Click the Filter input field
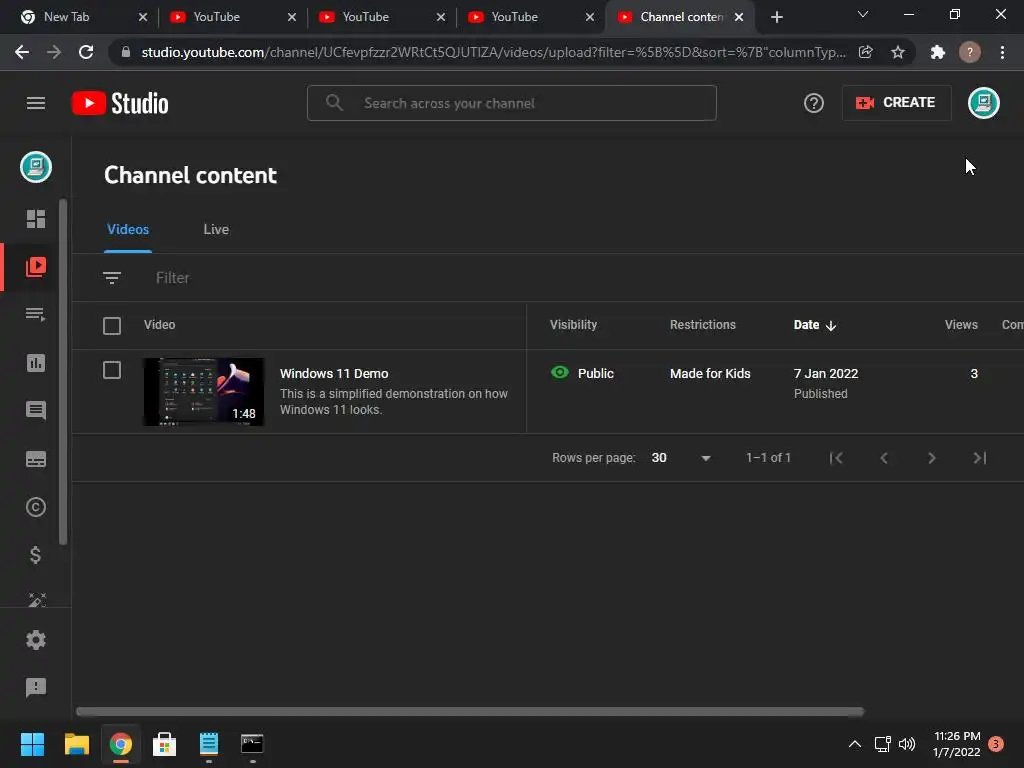The width and height of the screenshot is (1024, 768). tap(172, 278)
